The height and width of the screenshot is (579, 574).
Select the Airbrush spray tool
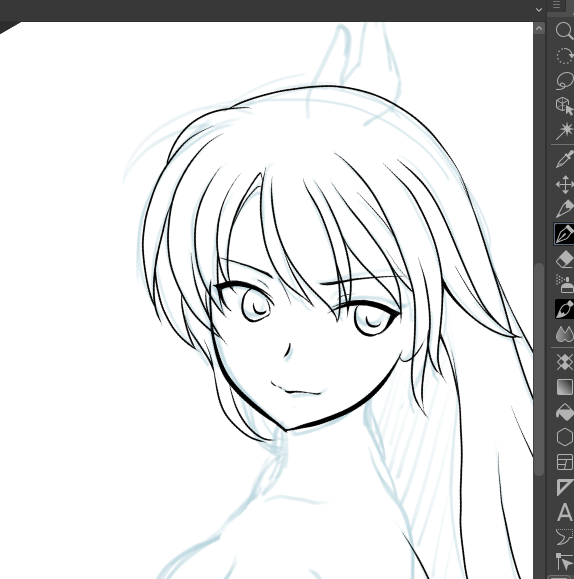pos(565,284)
